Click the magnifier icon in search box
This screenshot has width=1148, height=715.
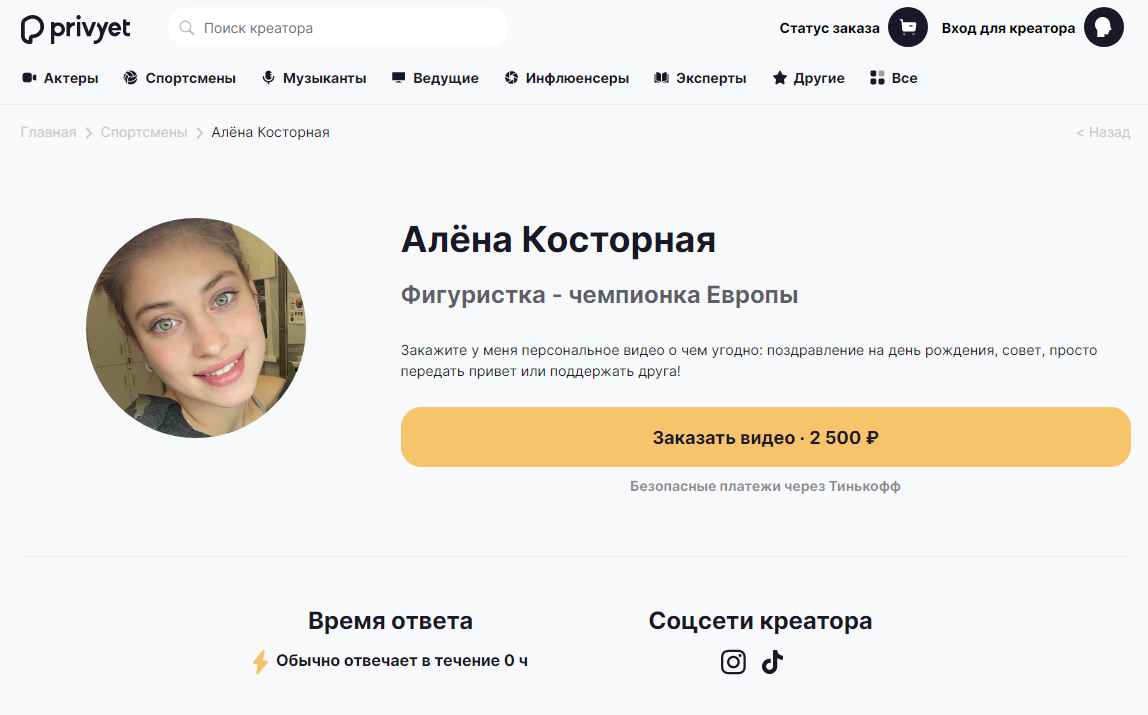187,28
